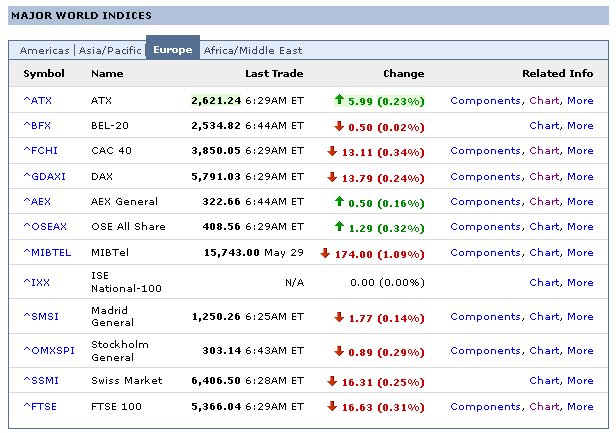View Components for AEX General
This screenshot has width=616, height=433.
486,202
